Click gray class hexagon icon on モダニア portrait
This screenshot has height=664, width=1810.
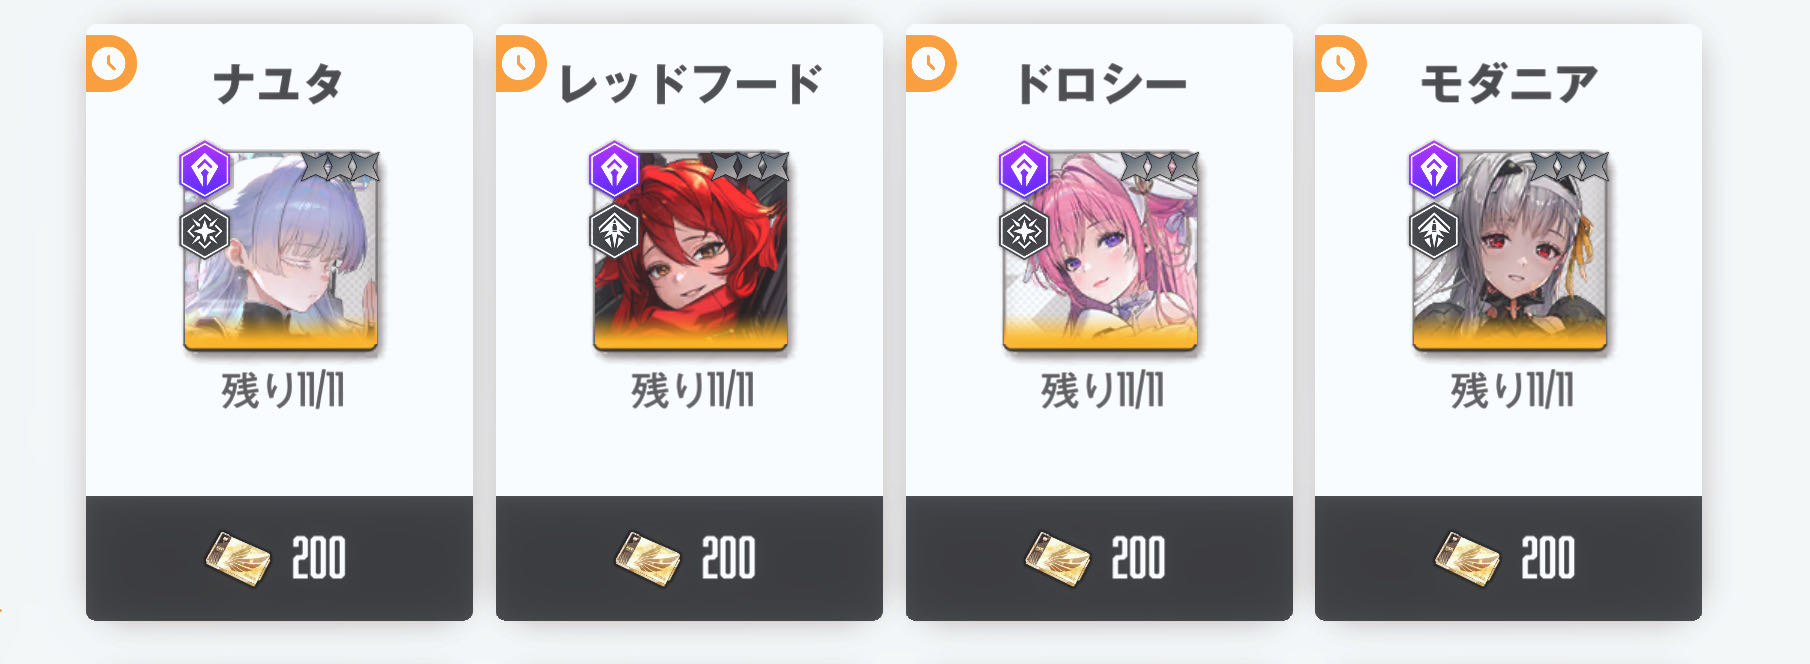pyautogui.click(x=1434, y=231)
